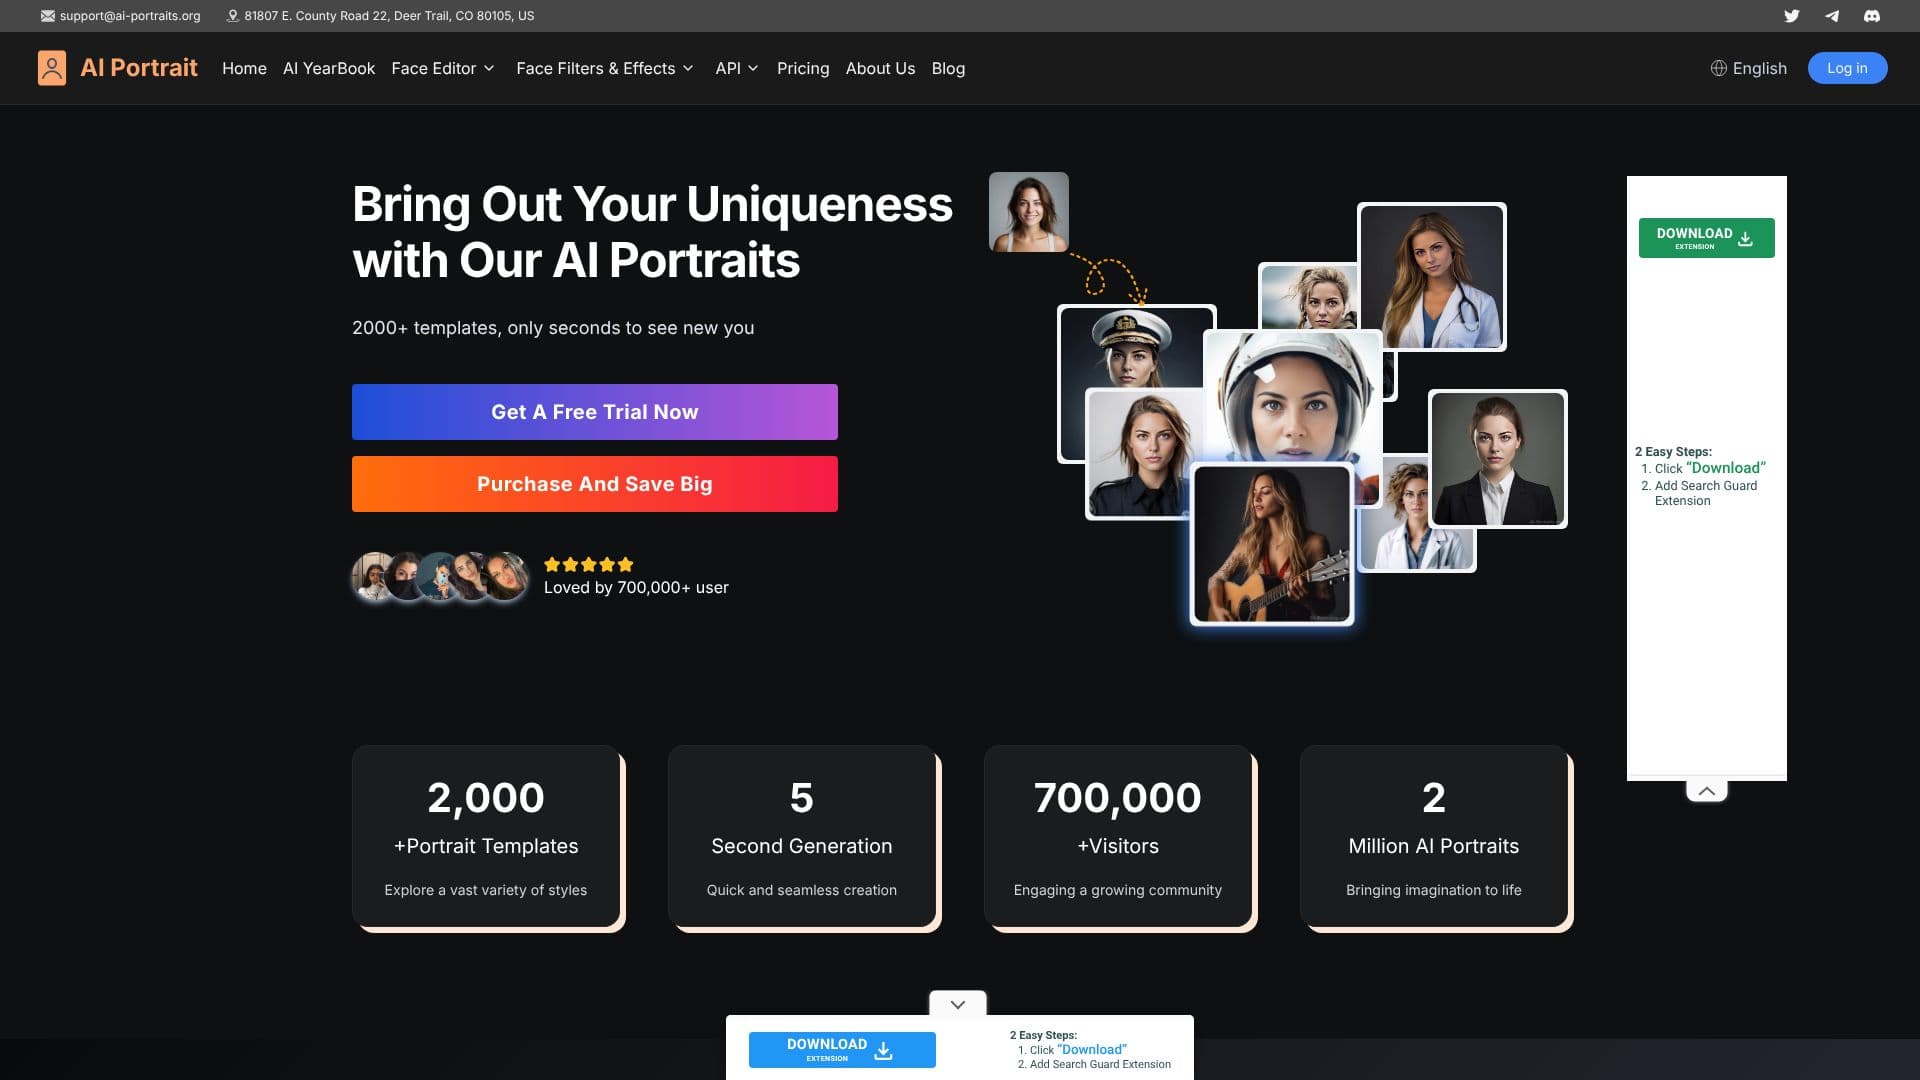Click the address text in top bar

click(x=389, y=16)
